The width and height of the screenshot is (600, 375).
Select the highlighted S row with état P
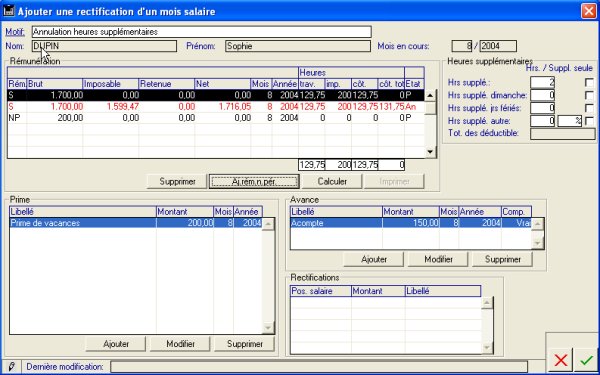[216, 95]
